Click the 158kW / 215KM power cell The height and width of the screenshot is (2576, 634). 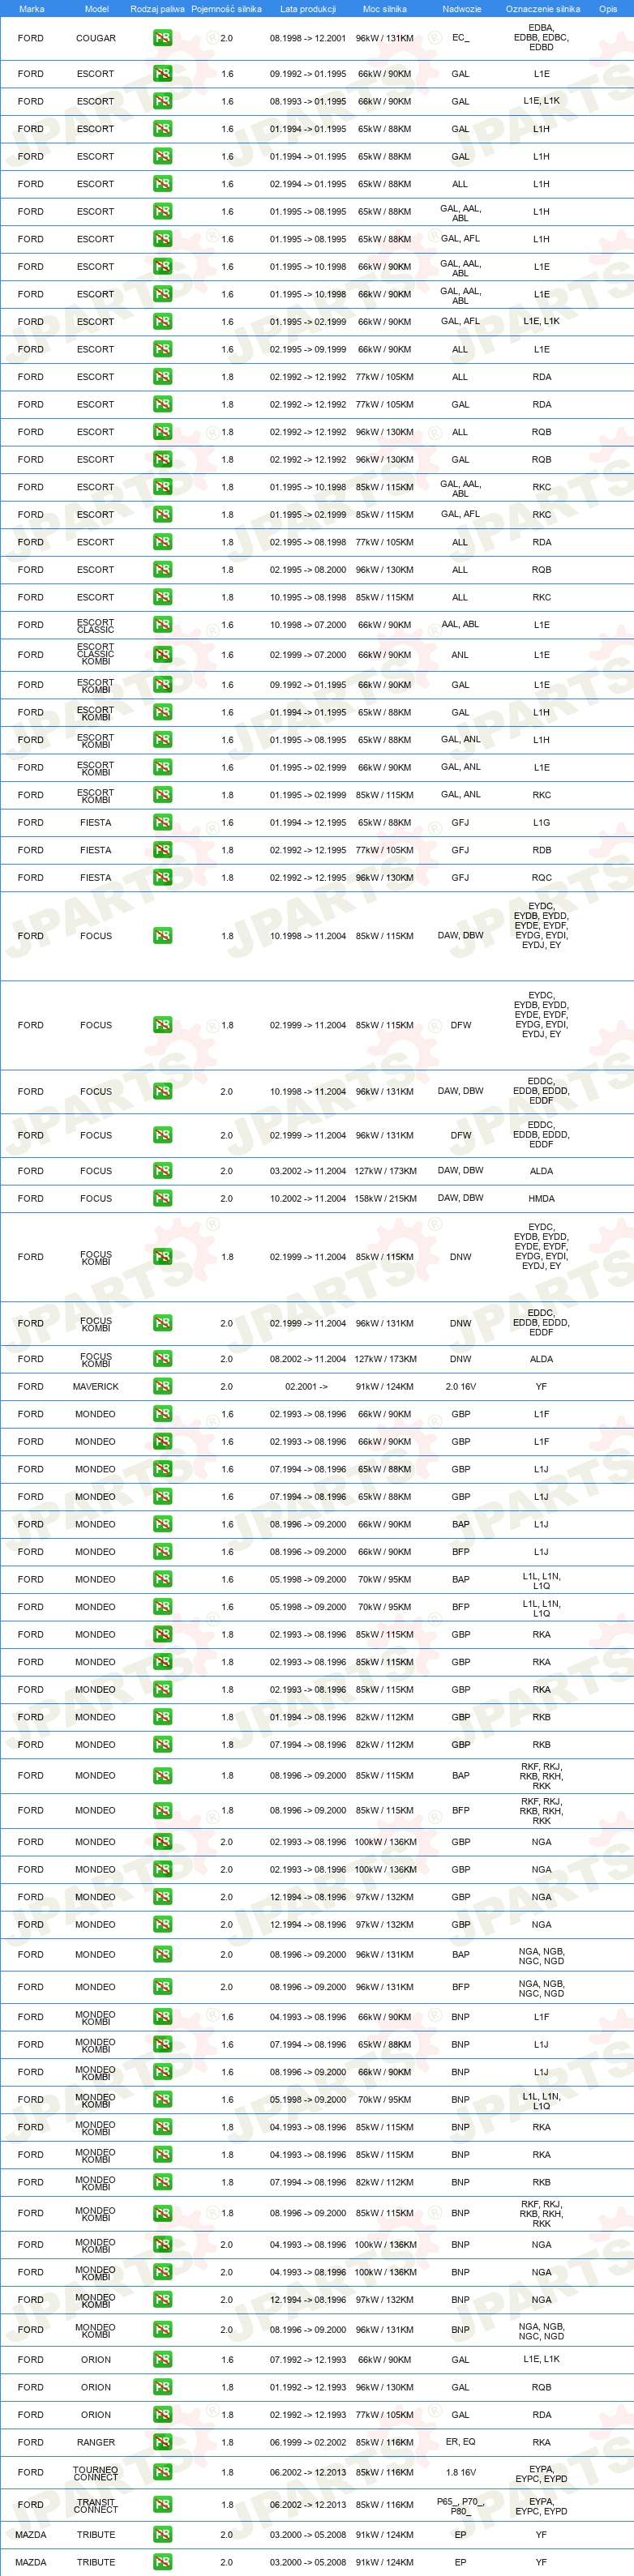pyautogui.click(x=385, y=1198)
